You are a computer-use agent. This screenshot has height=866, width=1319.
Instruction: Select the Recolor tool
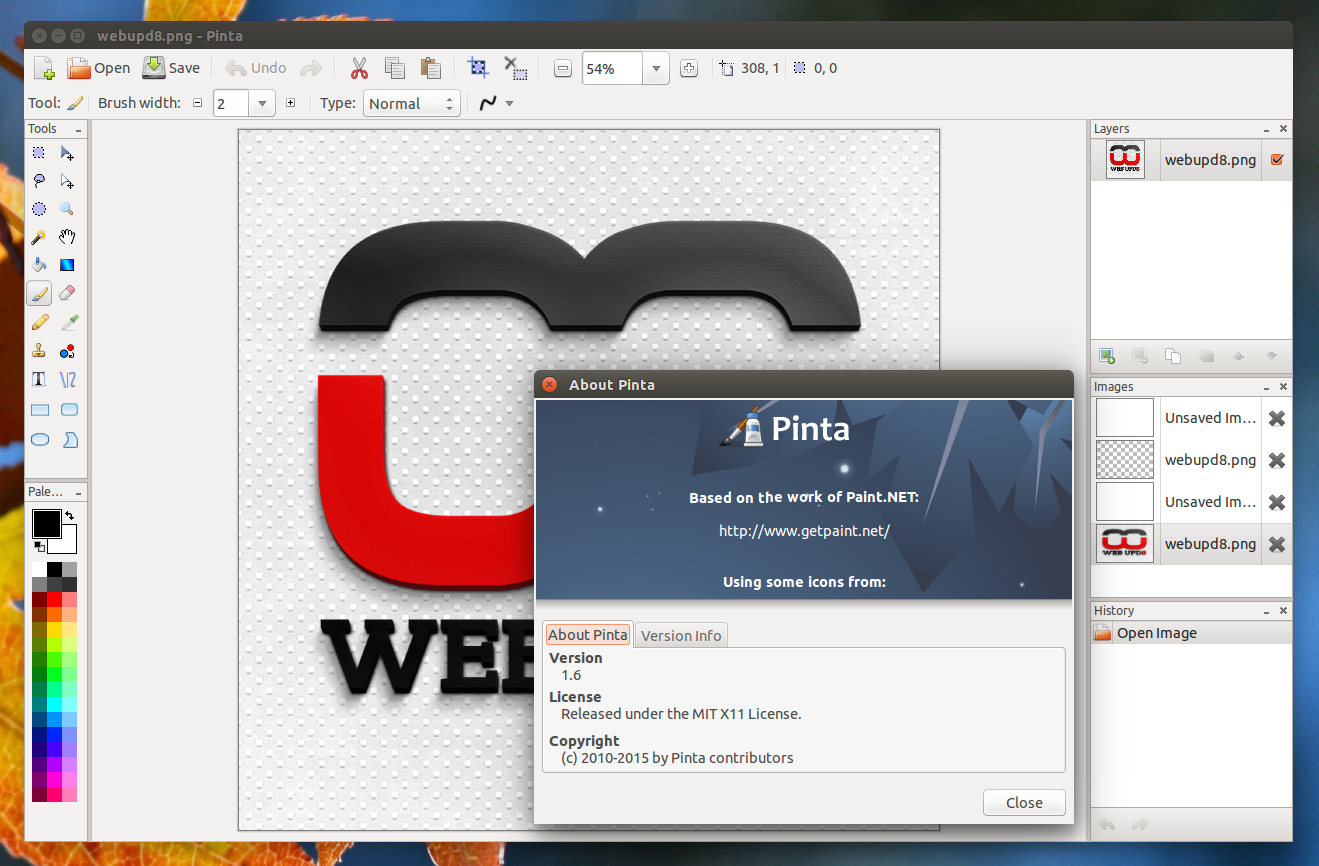pos(67,351)
